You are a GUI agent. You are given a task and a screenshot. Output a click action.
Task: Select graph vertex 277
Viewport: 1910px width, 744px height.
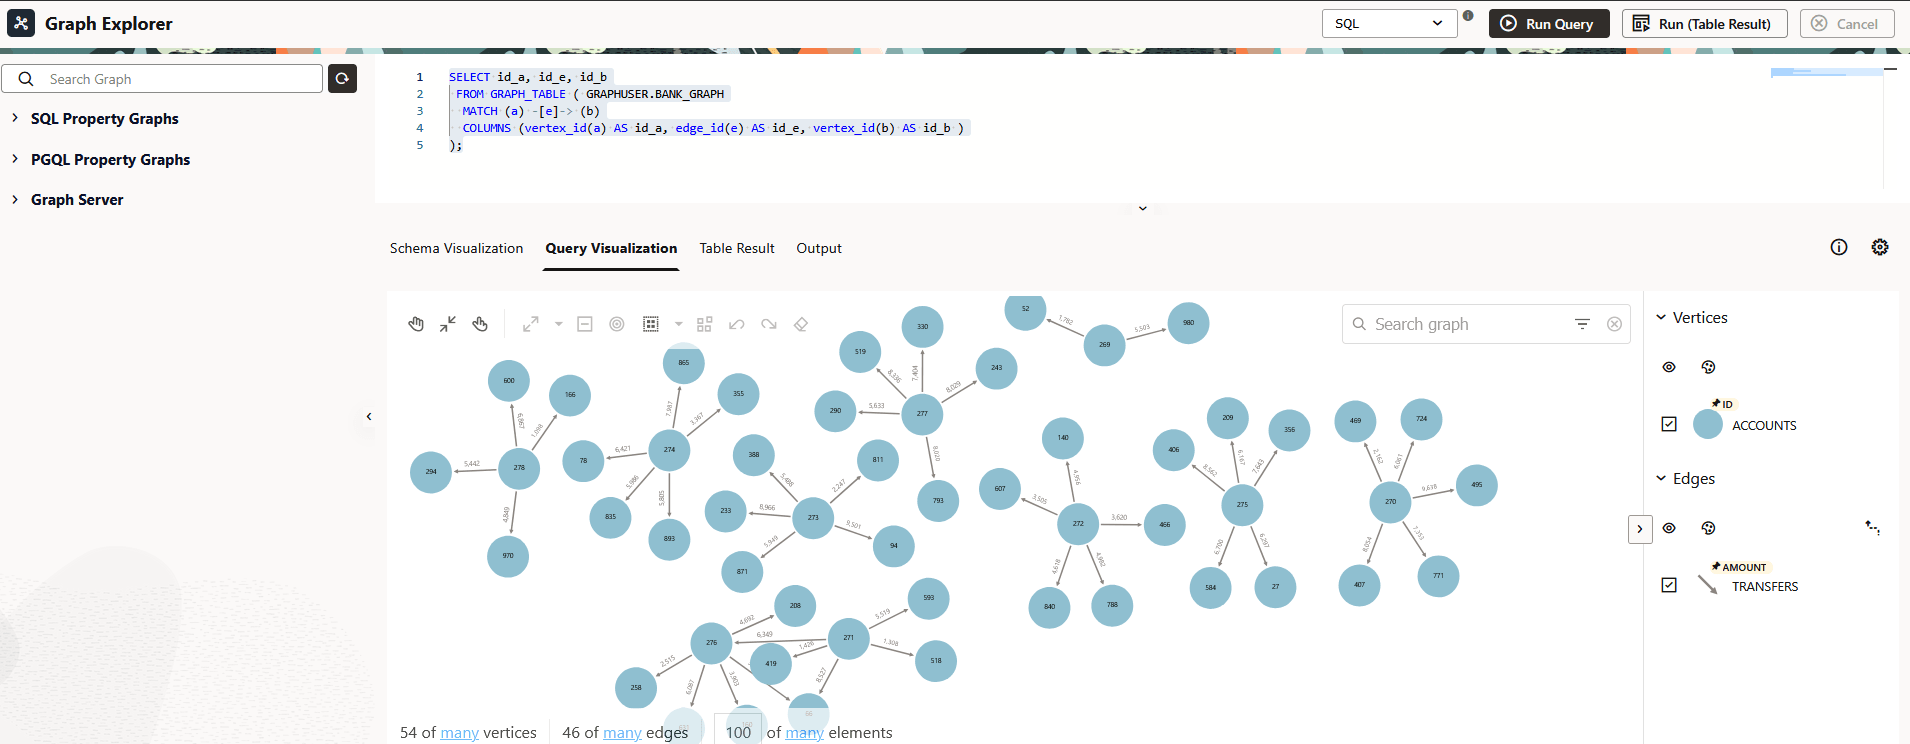point(922,413)
